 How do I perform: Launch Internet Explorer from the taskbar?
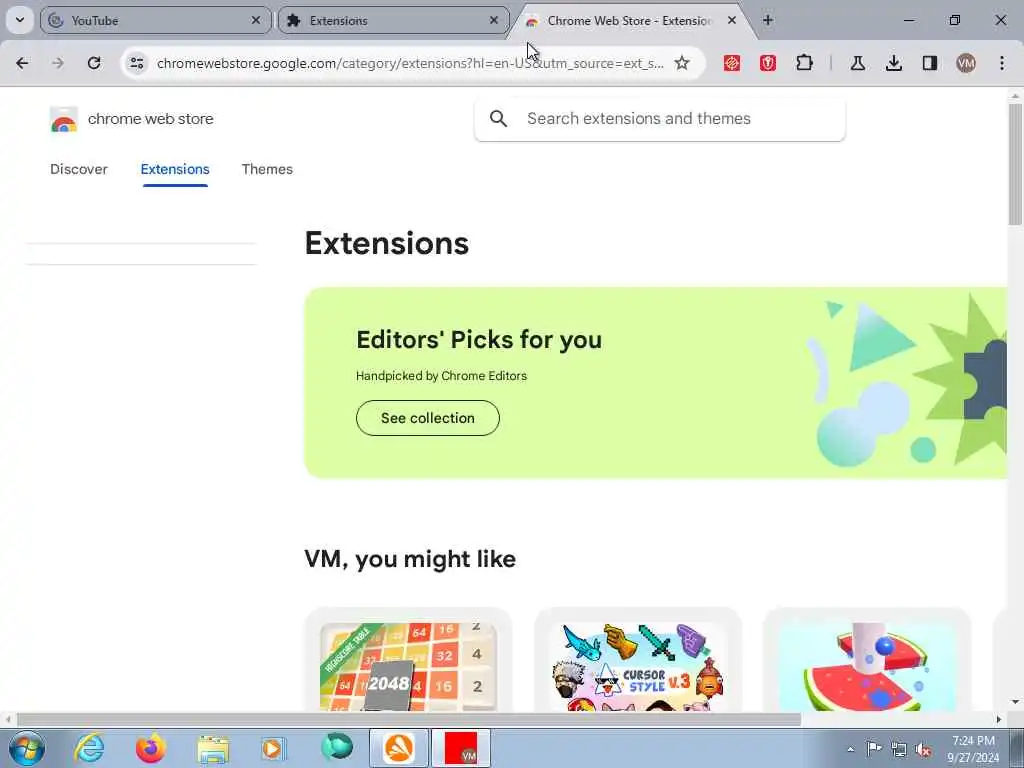click(x=89, y=748)
